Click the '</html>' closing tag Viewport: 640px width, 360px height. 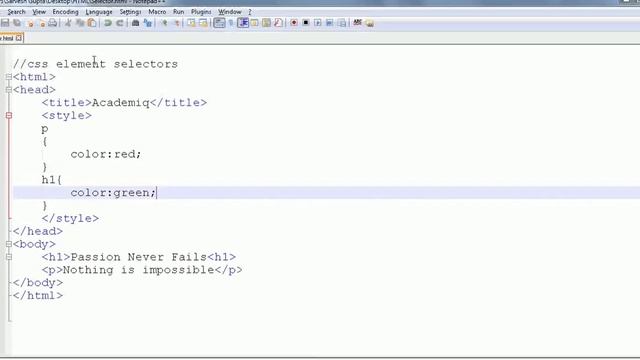[x=38, y=296]
